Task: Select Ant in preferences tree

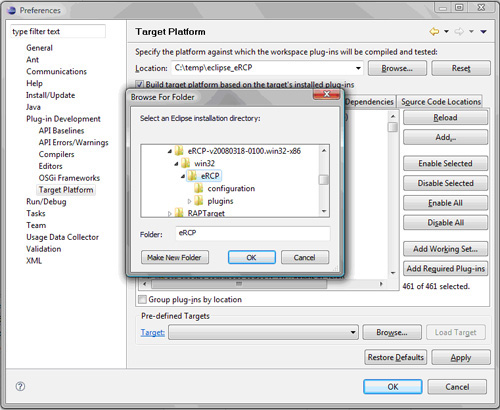Action: click(x=33, y=60)
